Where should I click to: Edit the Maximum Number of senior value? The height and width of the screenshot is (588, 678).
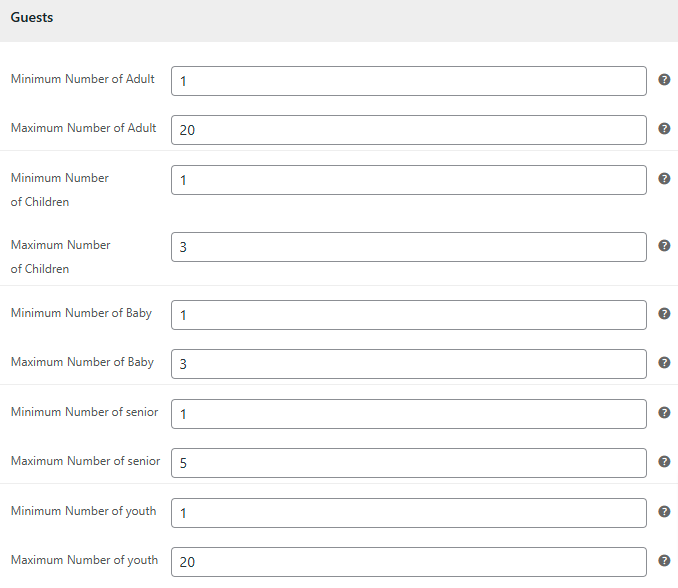[409, 463]
